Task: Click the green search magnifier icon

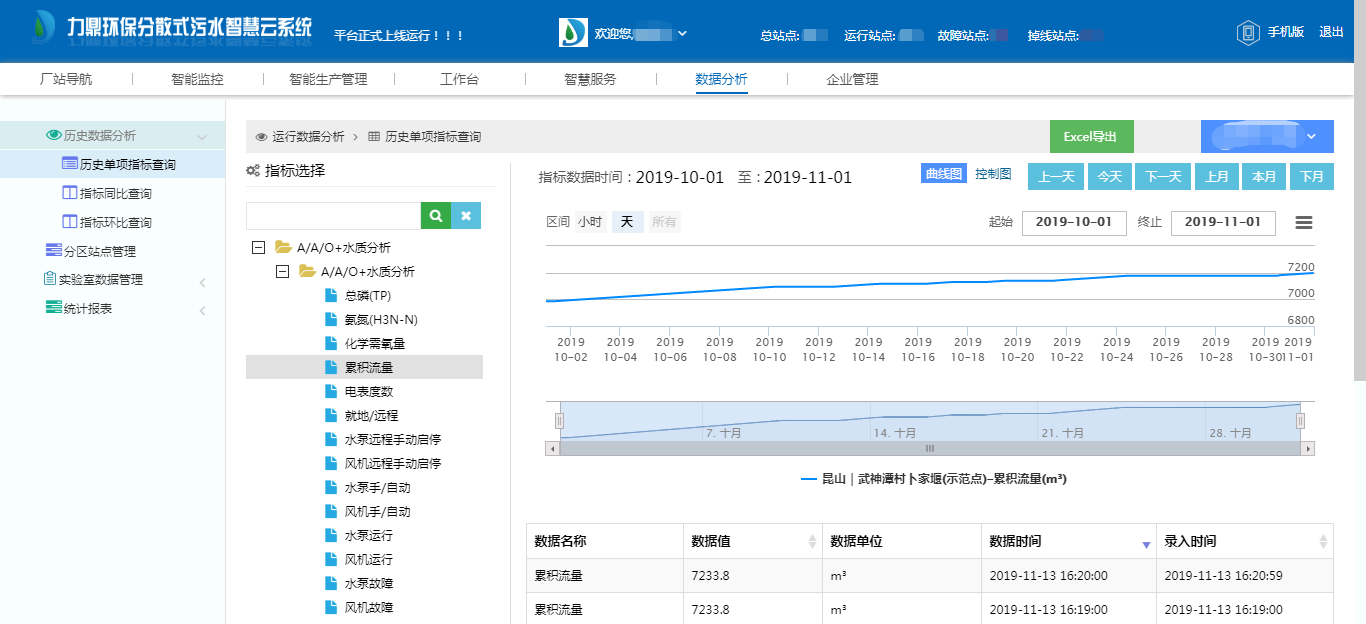Action: click(x=436, y=215)
